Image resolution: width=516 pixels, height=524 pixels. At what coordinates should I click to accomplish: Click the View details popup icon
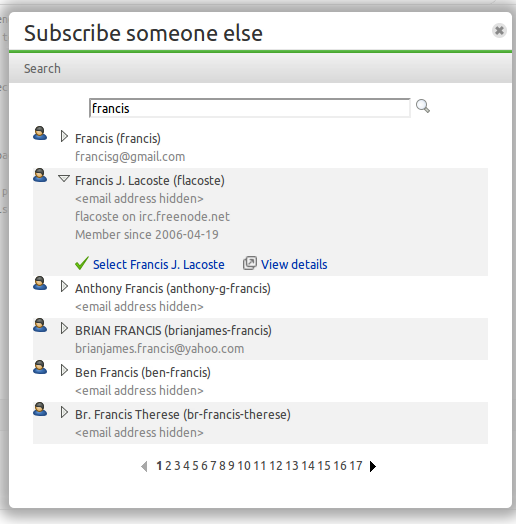click(x=250, y=263)
